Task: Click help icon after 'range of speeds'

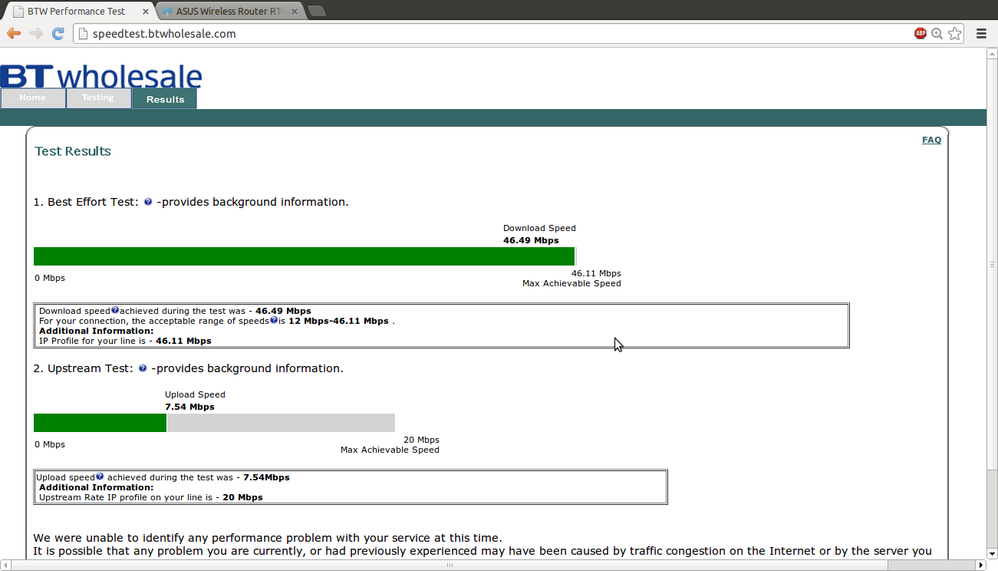Action: 274,320
